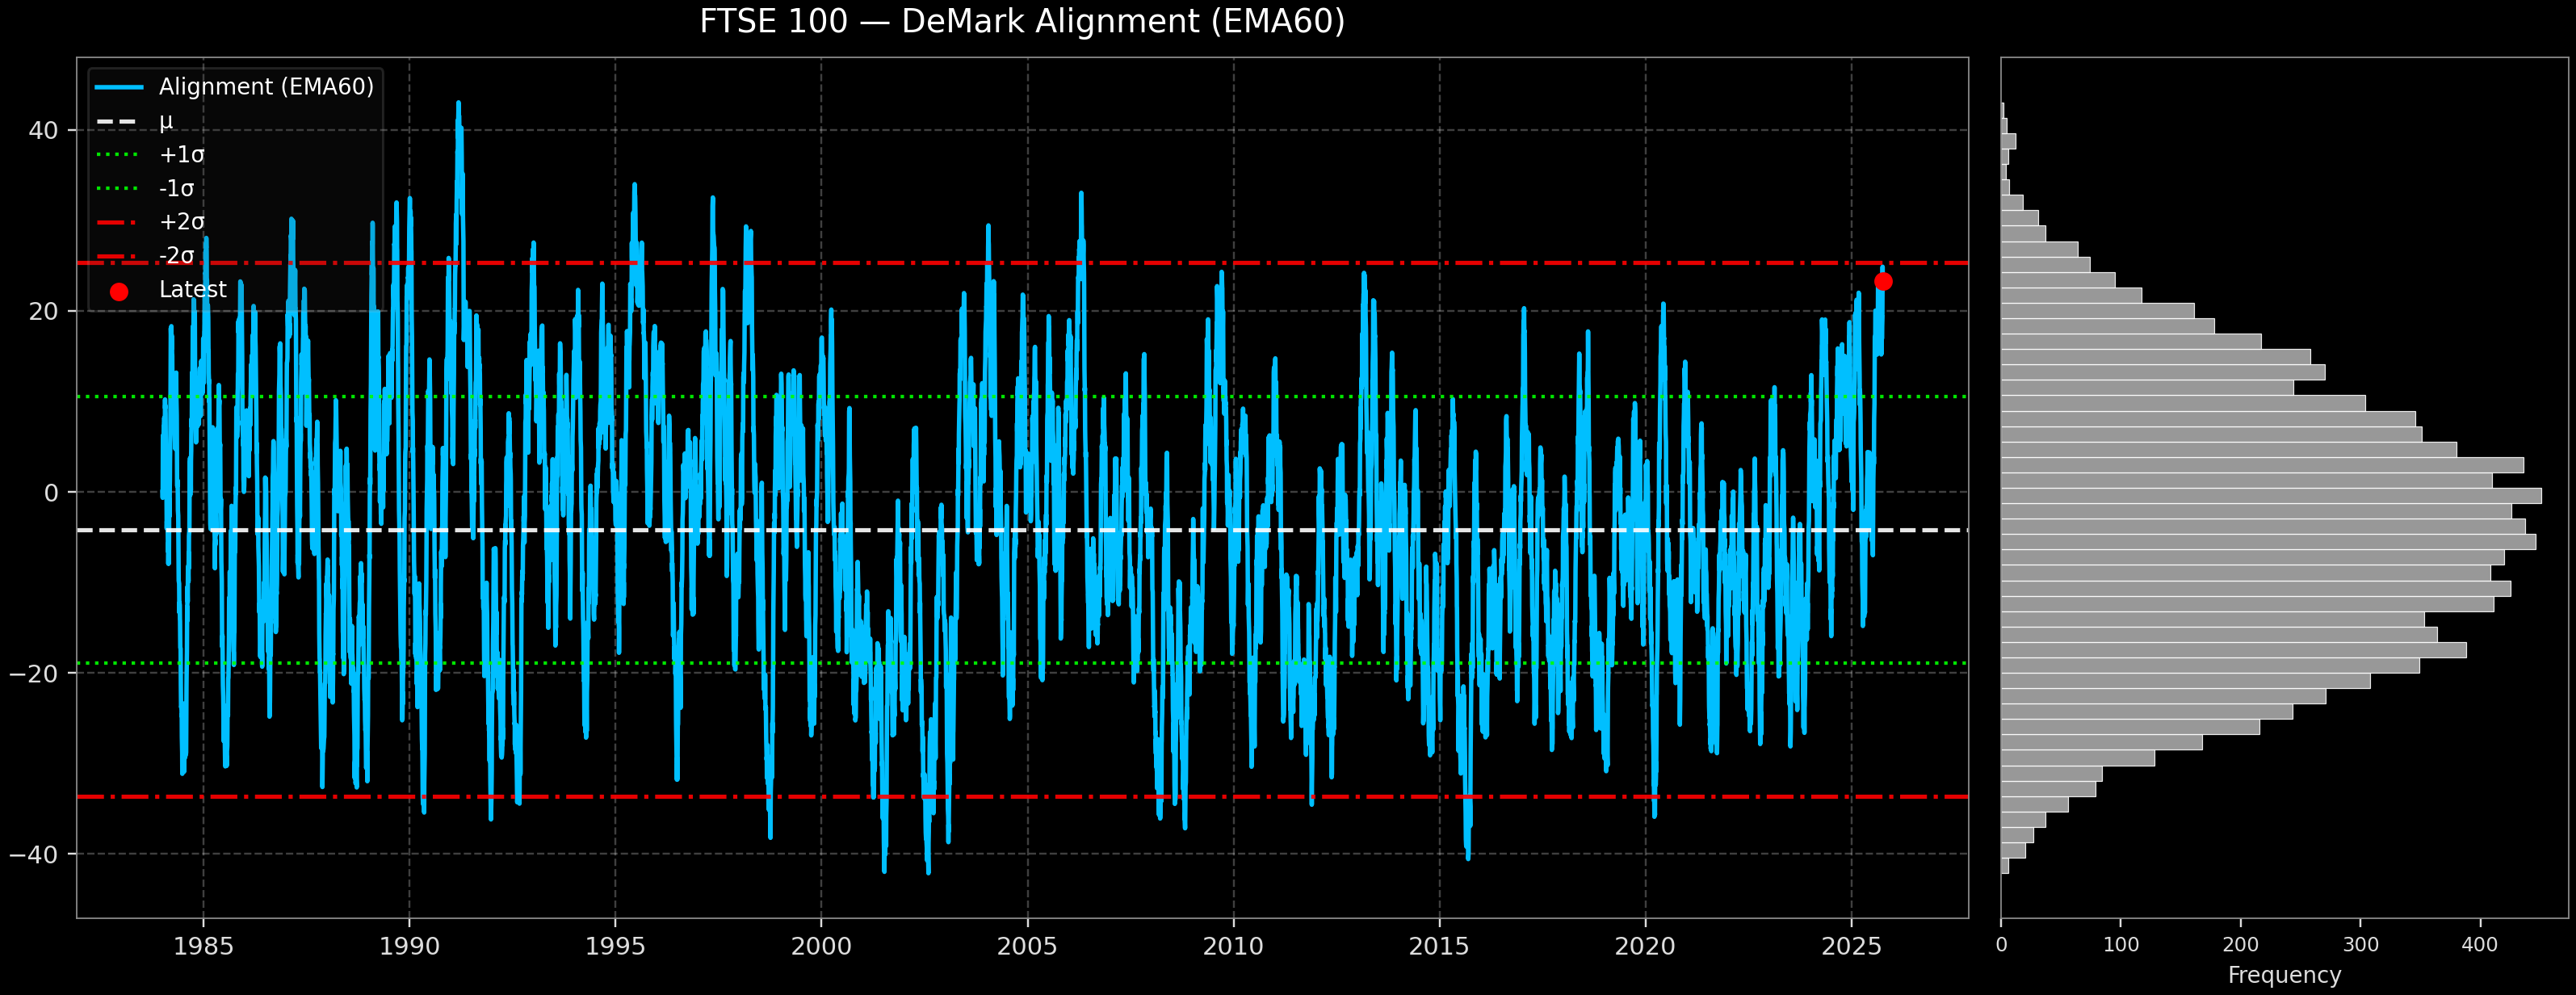Screen dimensions: 2576x995
Task: Click the 1985 x-axis tick label
Action: pos(203,946)
